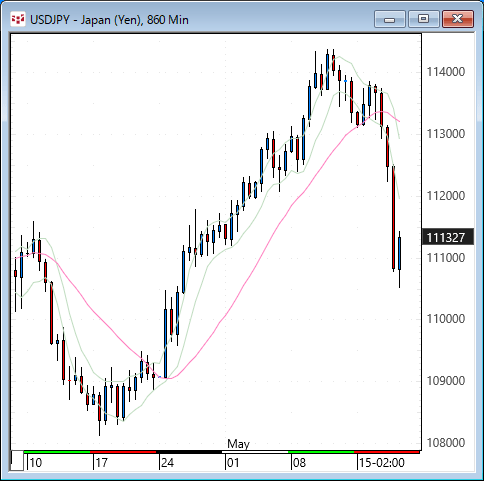Click the 110000 price axis label
Image resolution: width=484 pixels, height=481 pixels.
[x=446, y=319]
